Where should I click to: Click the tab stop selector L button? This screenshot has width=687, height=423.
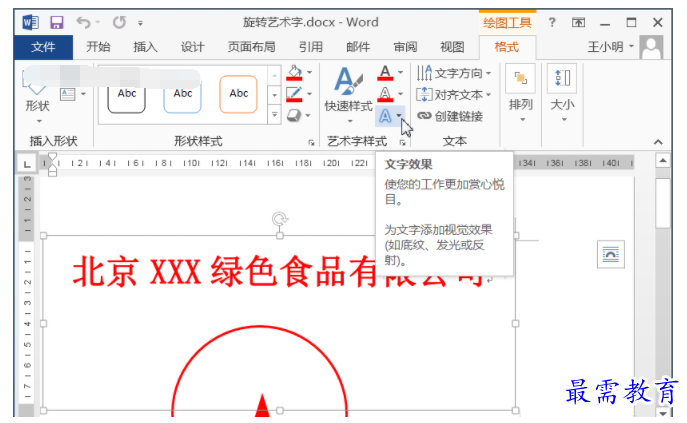click(27, 164)
